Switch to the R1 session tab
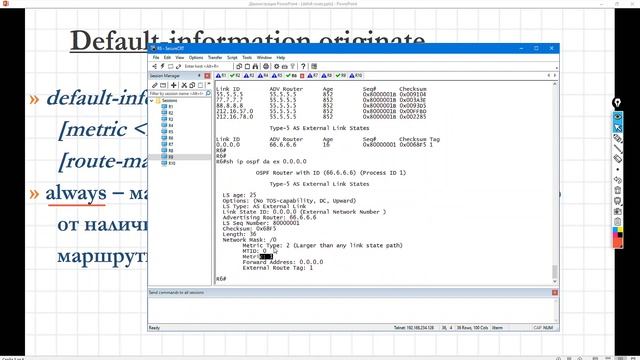 221,76
